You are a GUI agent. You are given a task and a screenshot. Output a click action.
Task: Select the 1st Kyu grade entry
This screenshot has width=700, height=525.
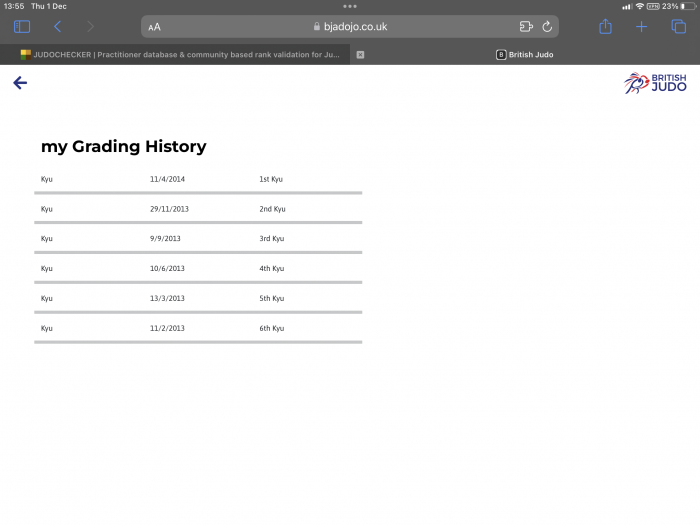tap(271, 179)
